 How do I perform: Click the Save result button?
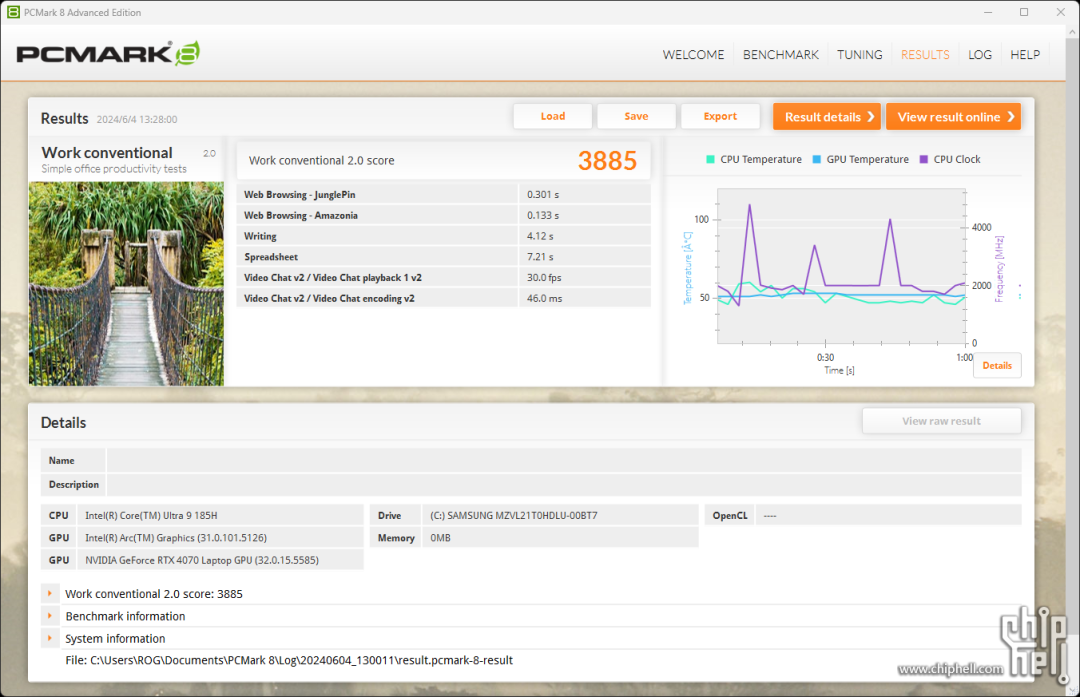[x=636, y=116]
